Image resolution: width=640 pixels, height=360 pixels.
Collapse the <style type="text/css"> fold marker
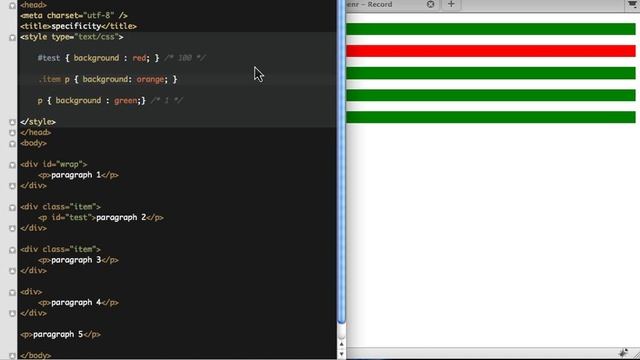click(13, 38)
